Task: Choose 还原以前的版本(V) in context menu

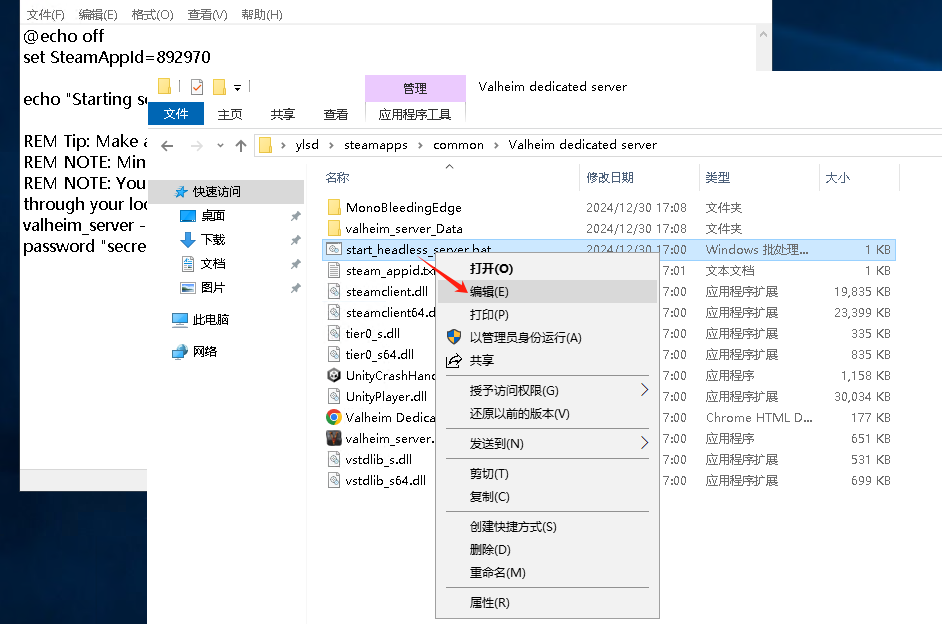Action: [x=547, y=413]
